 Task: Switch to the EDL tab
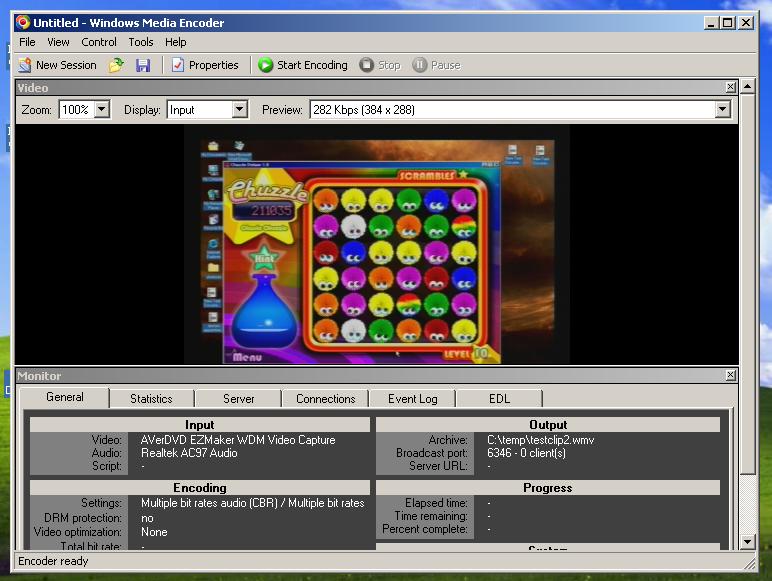pyautogui.click(x=499, y=399)
